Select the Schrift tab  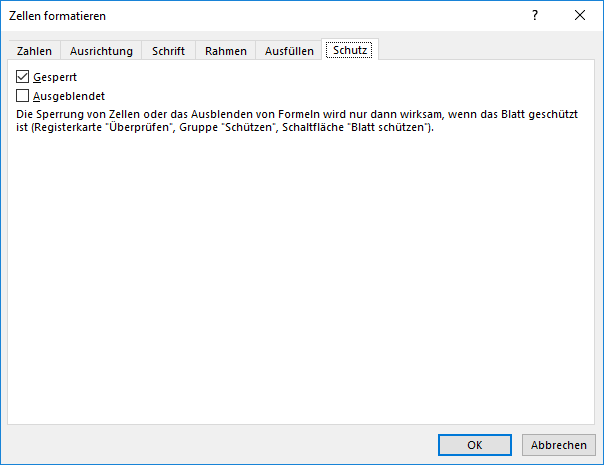click(x=168, y=51)
